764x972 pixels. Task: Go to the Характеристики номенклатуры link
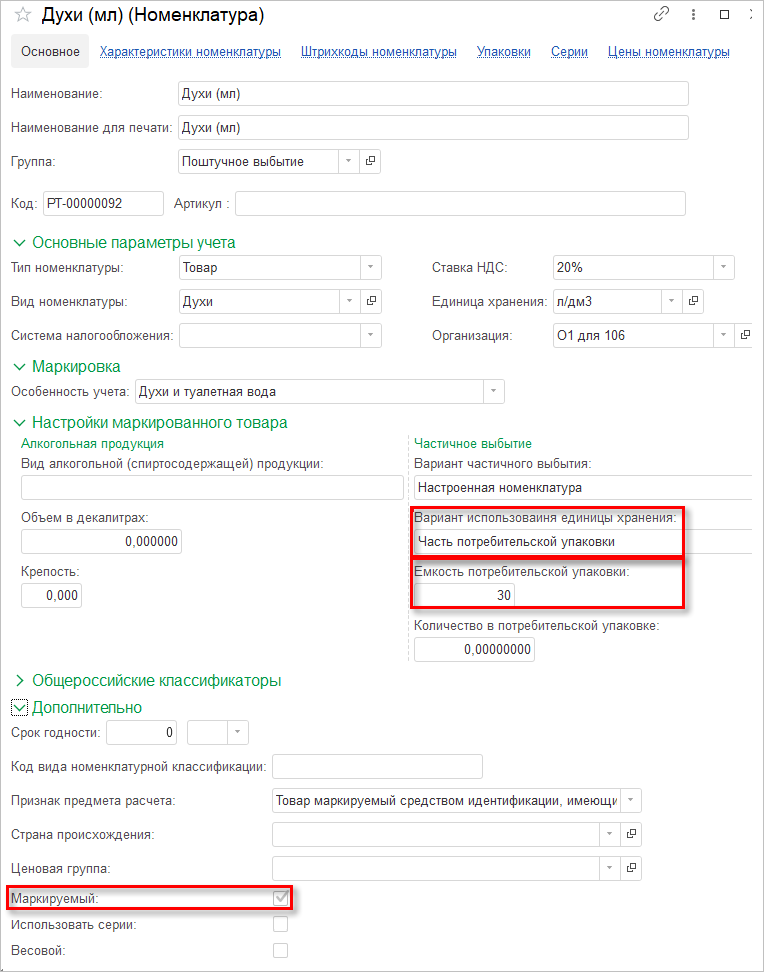190,51
